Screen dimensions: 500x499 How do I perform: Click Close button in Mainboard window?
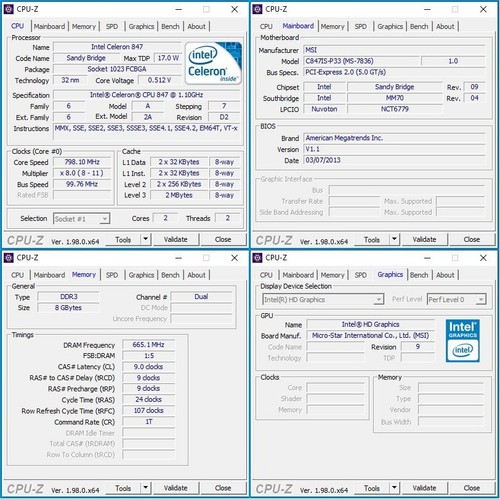tap(472, 239)
